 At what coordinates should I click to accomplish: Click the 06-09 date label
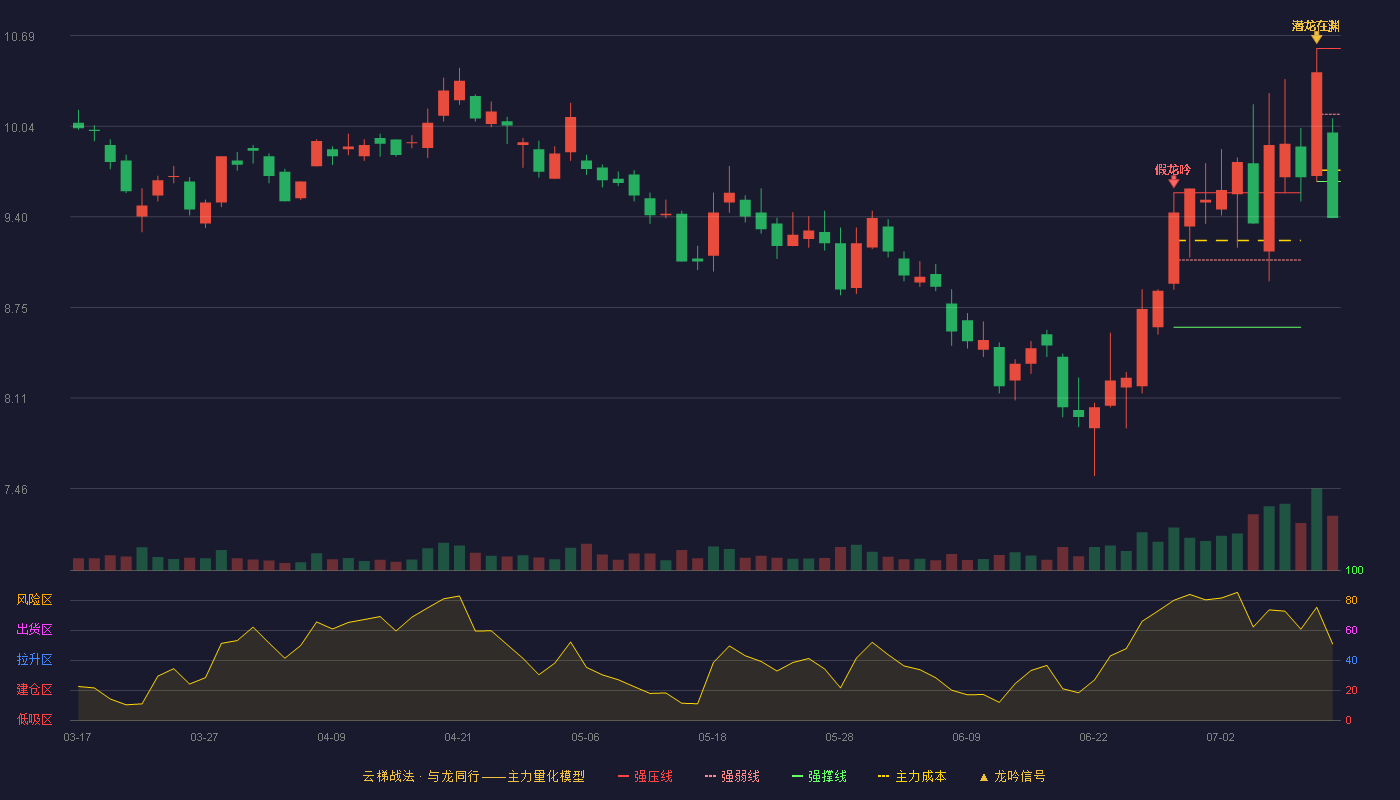click(966, 737)
